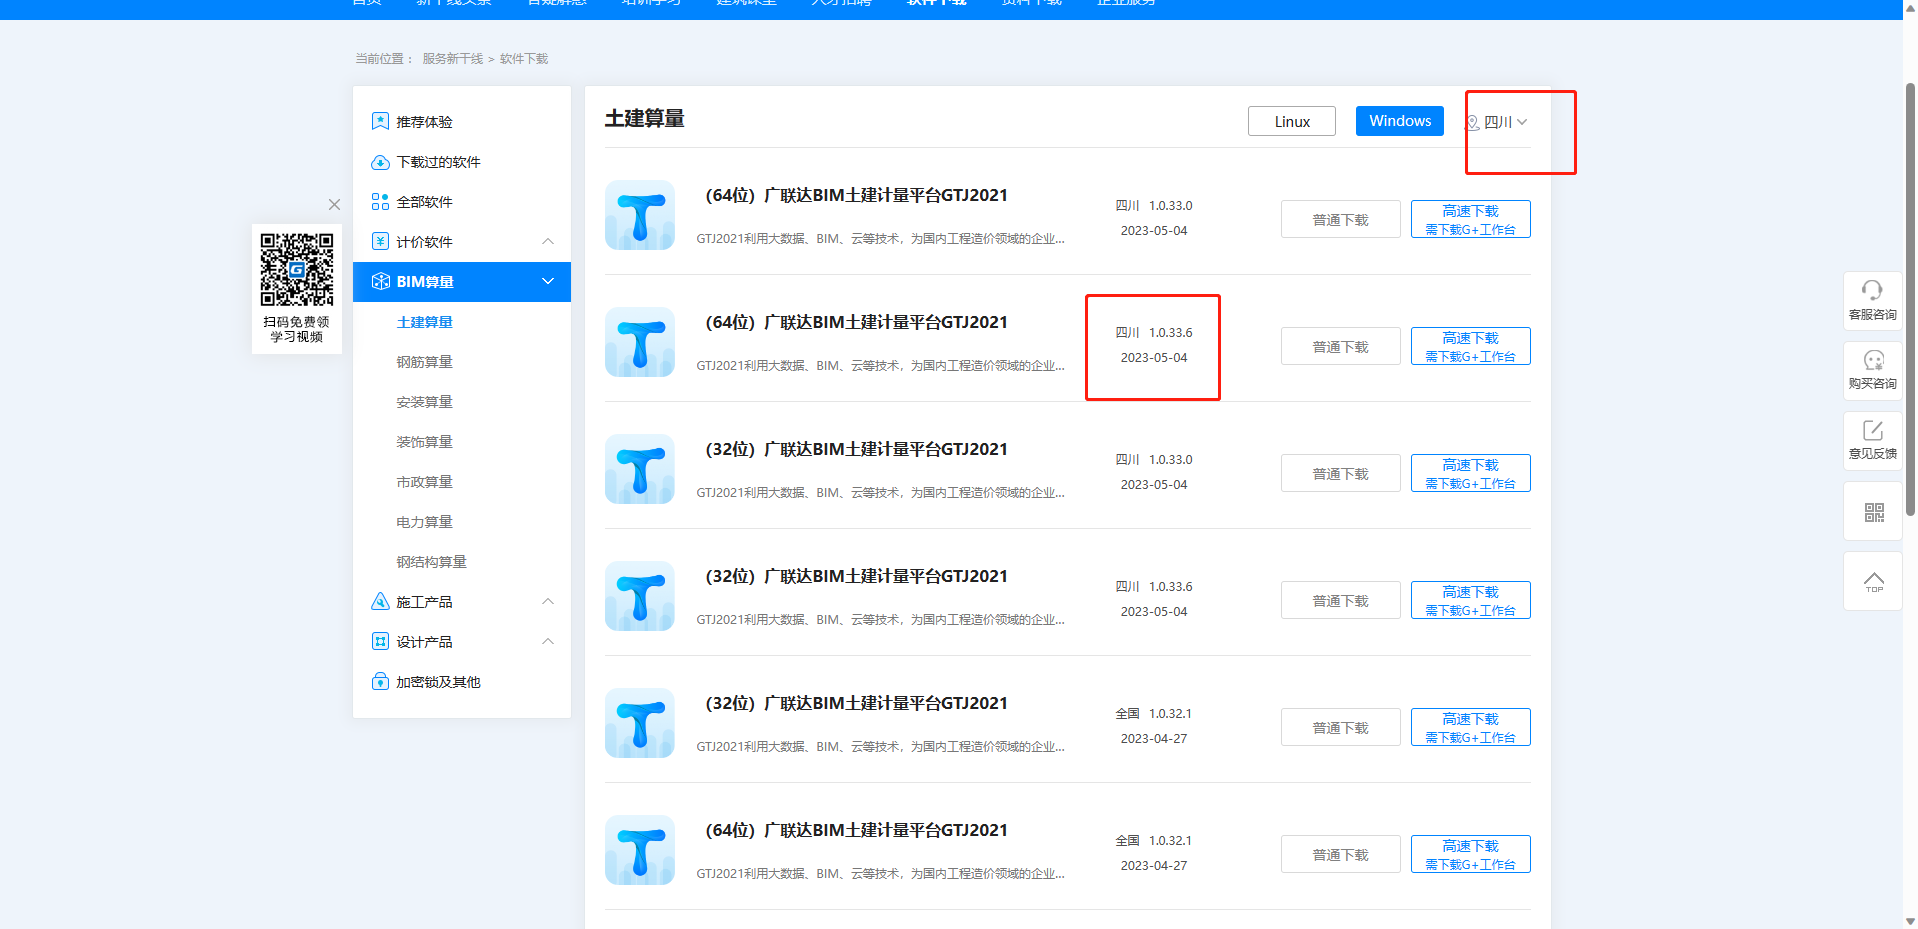Click 普通下载 for 64位 version 1.0.33.6
The image size is (1918, 929).
(x=1340, y=346)
